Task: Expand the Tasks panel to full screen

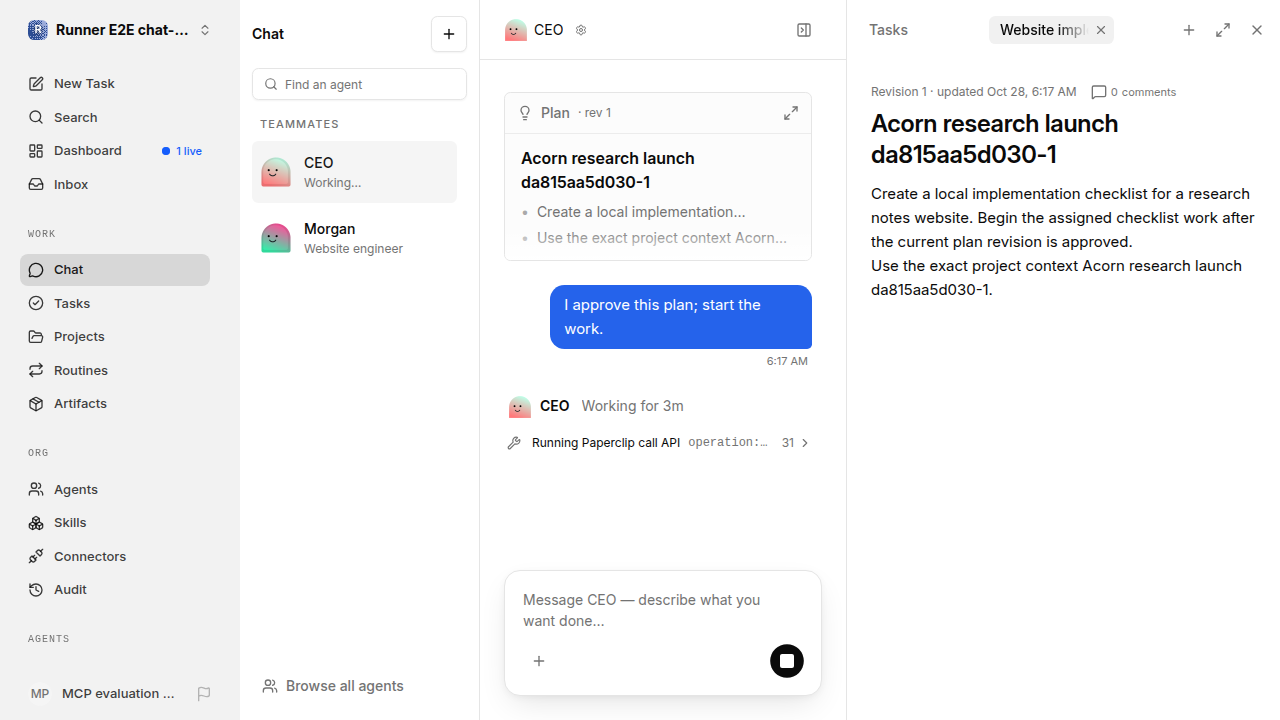Action: pyautogui.click(x=1223, y=30)
